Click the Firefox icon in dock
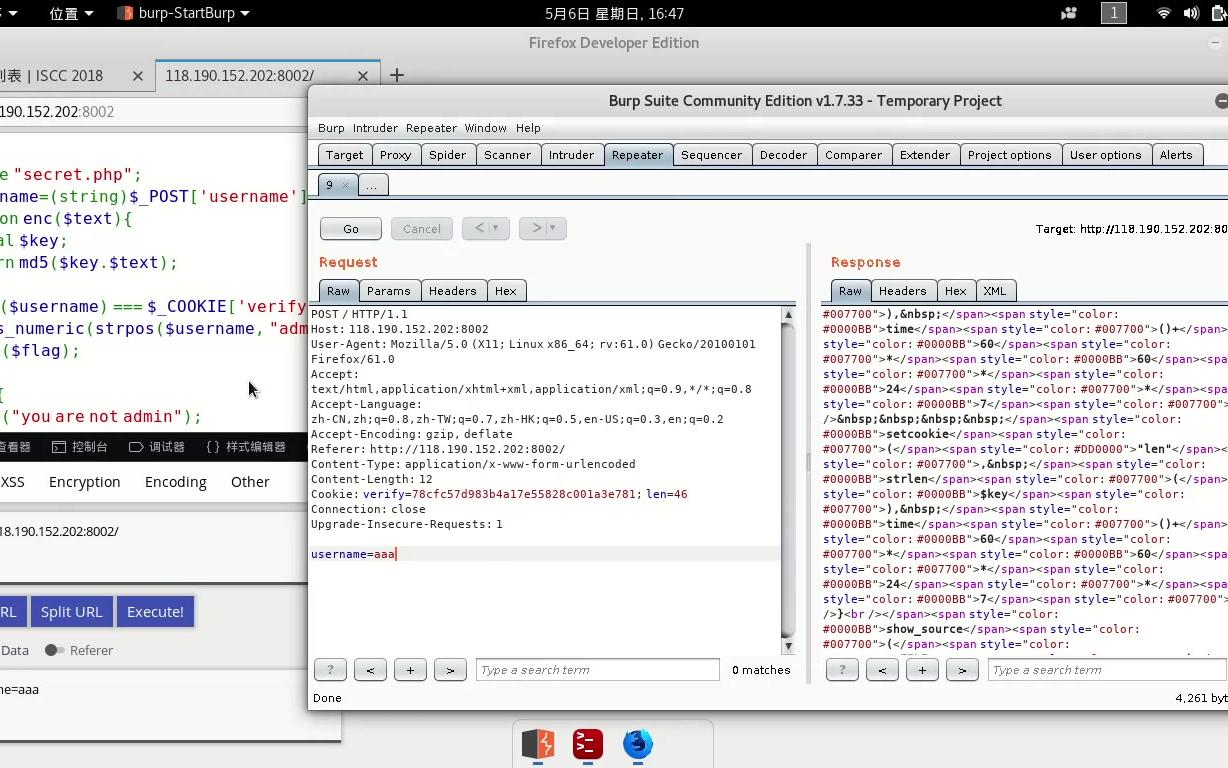Screen dimensions: 1228x768 tap(637, 744)
